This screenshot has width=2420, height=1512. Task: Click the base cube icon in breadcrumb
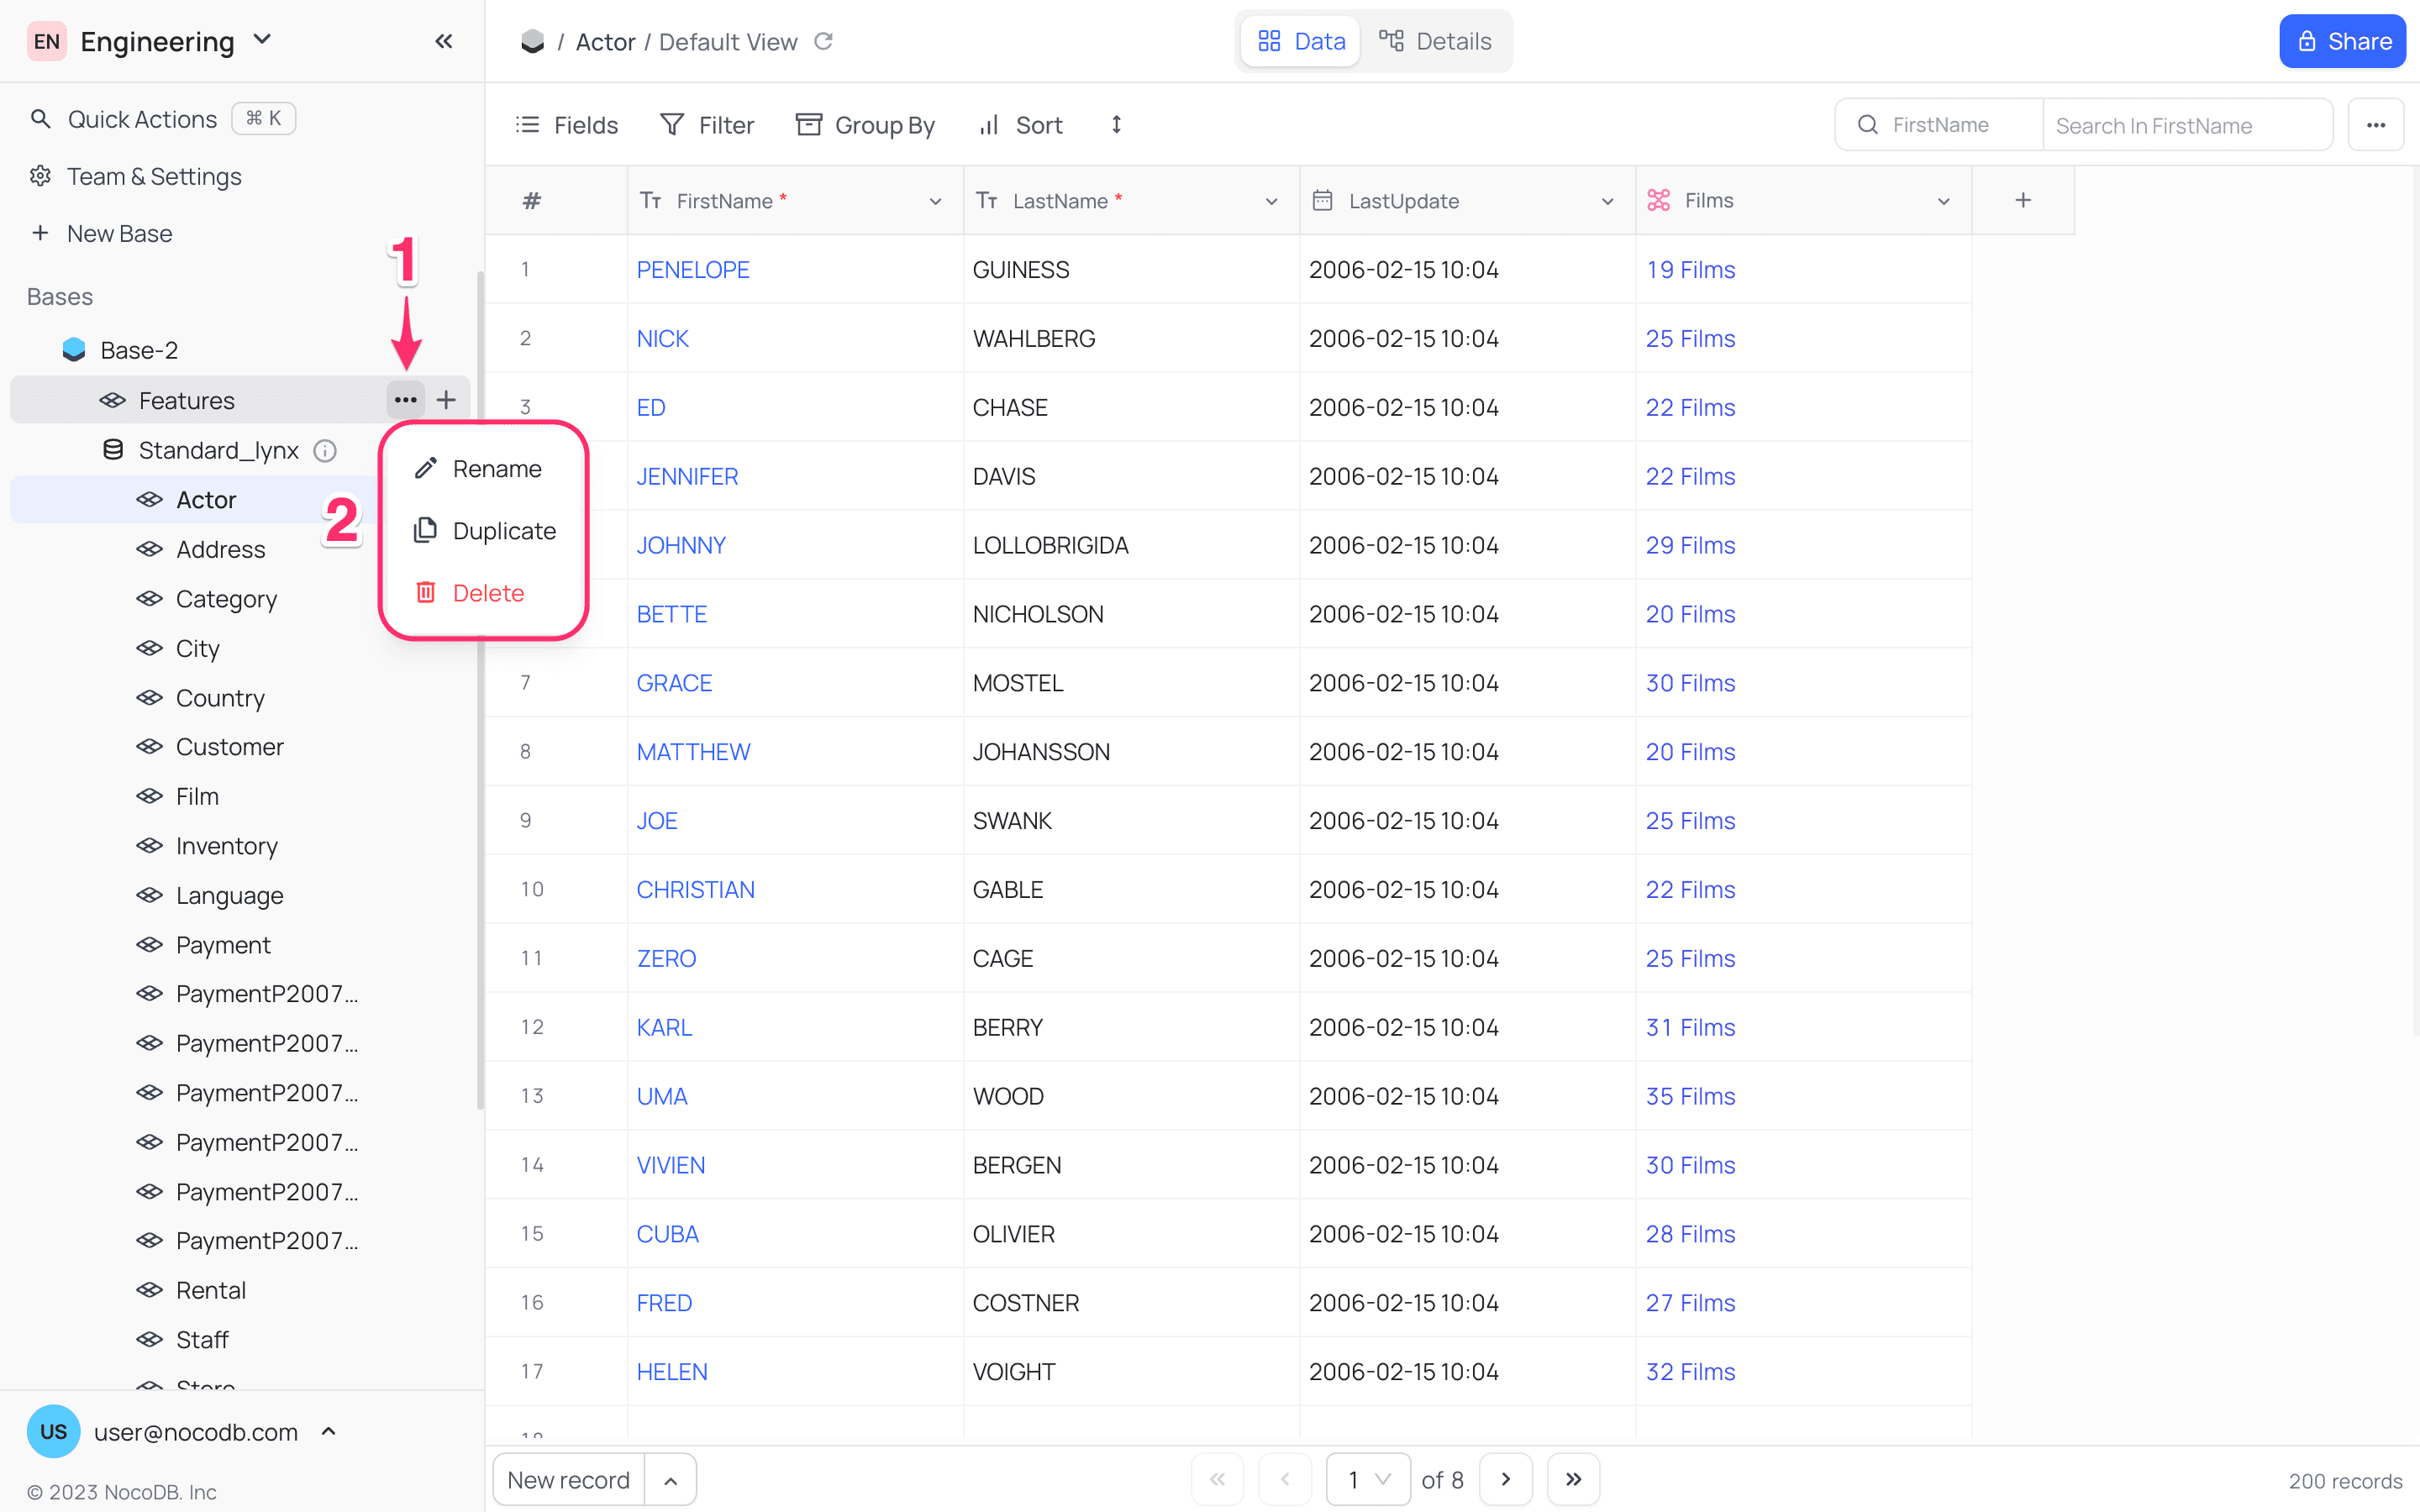(x=533, y=41)
